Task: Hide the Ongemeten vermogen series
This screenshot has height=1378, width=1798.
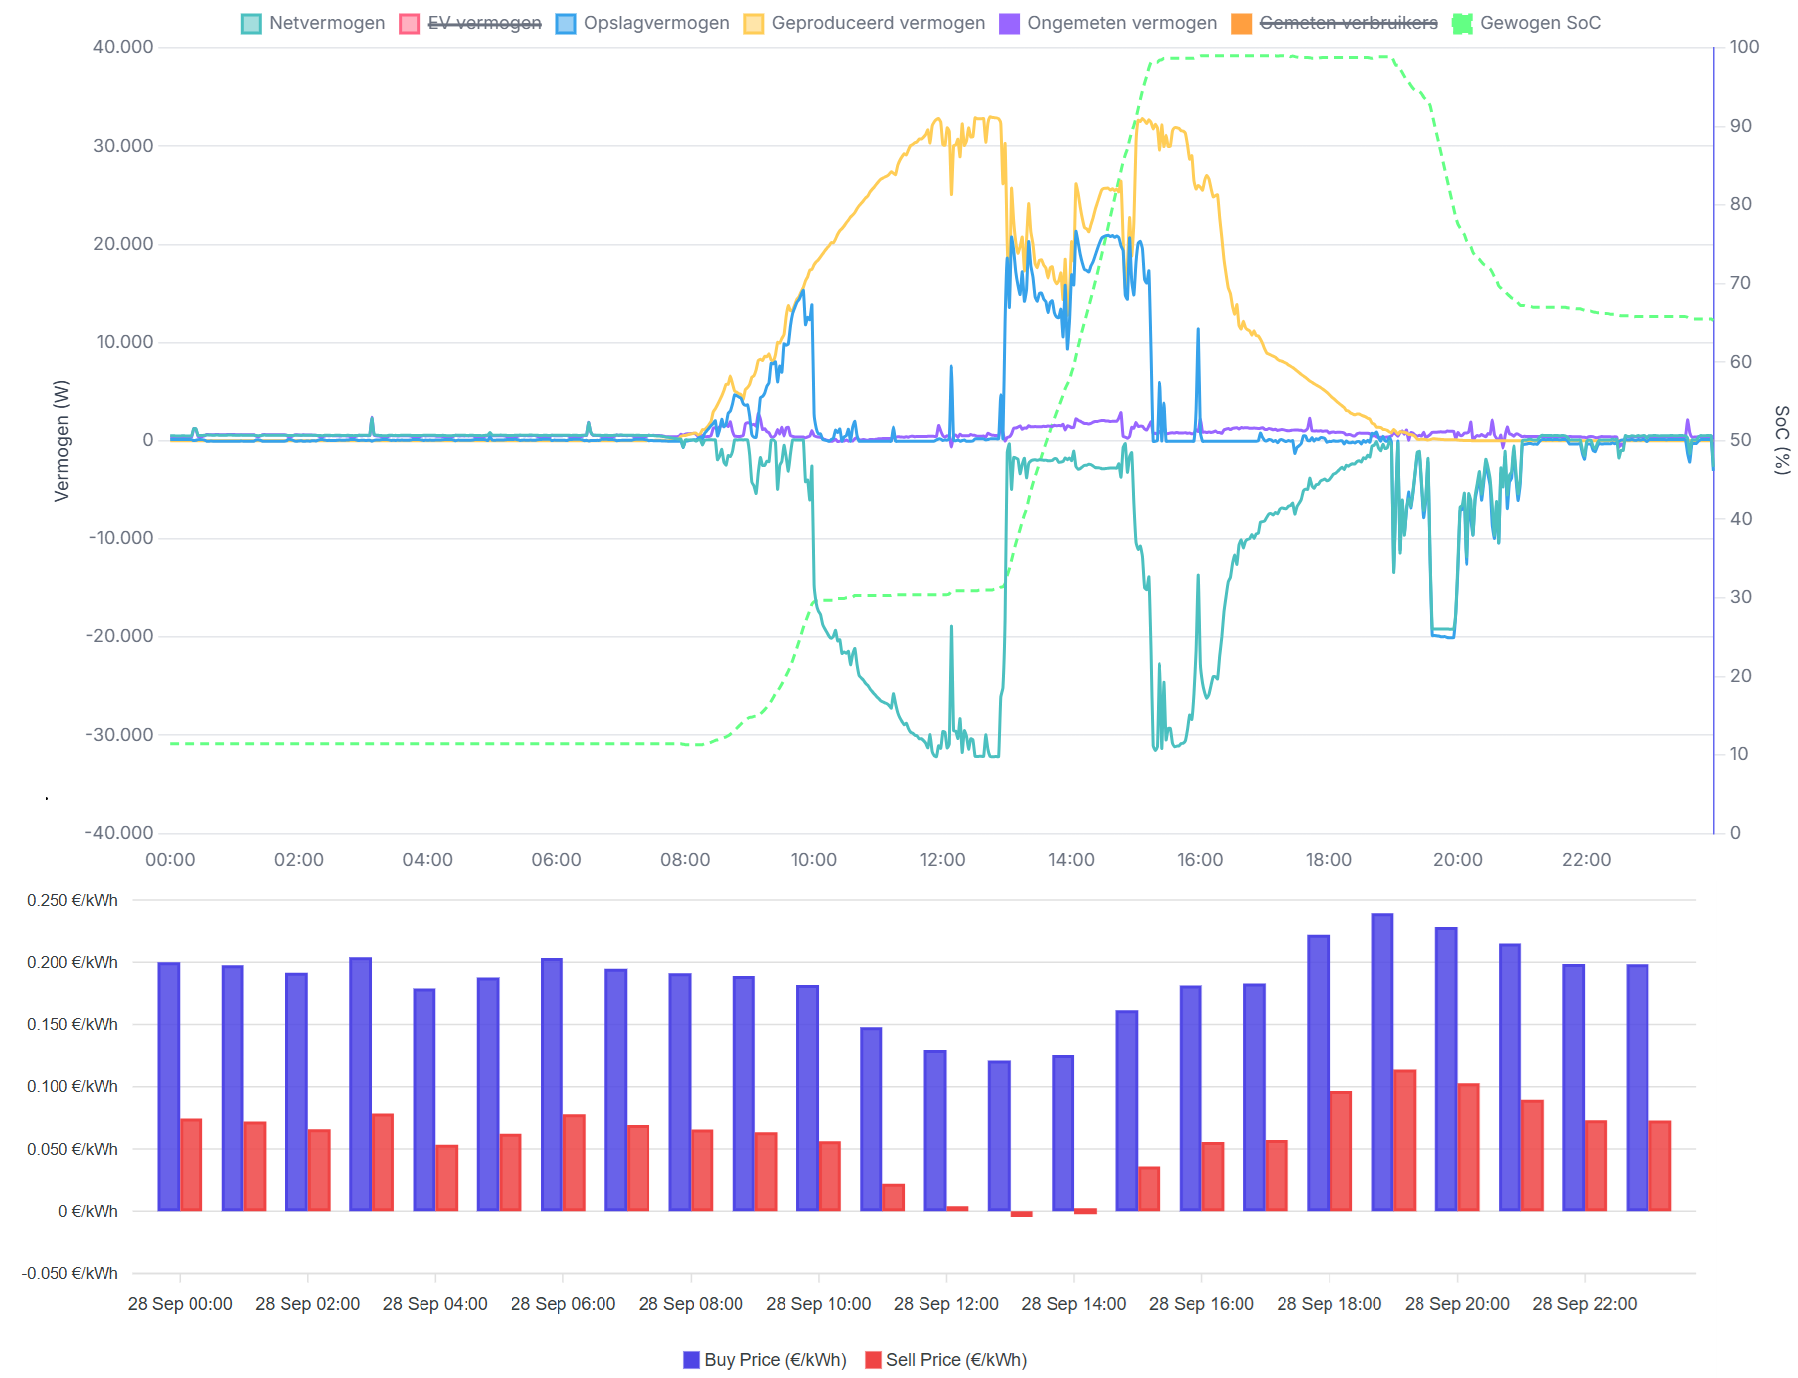Action: pyautogui.click(x=1109, y=23)
